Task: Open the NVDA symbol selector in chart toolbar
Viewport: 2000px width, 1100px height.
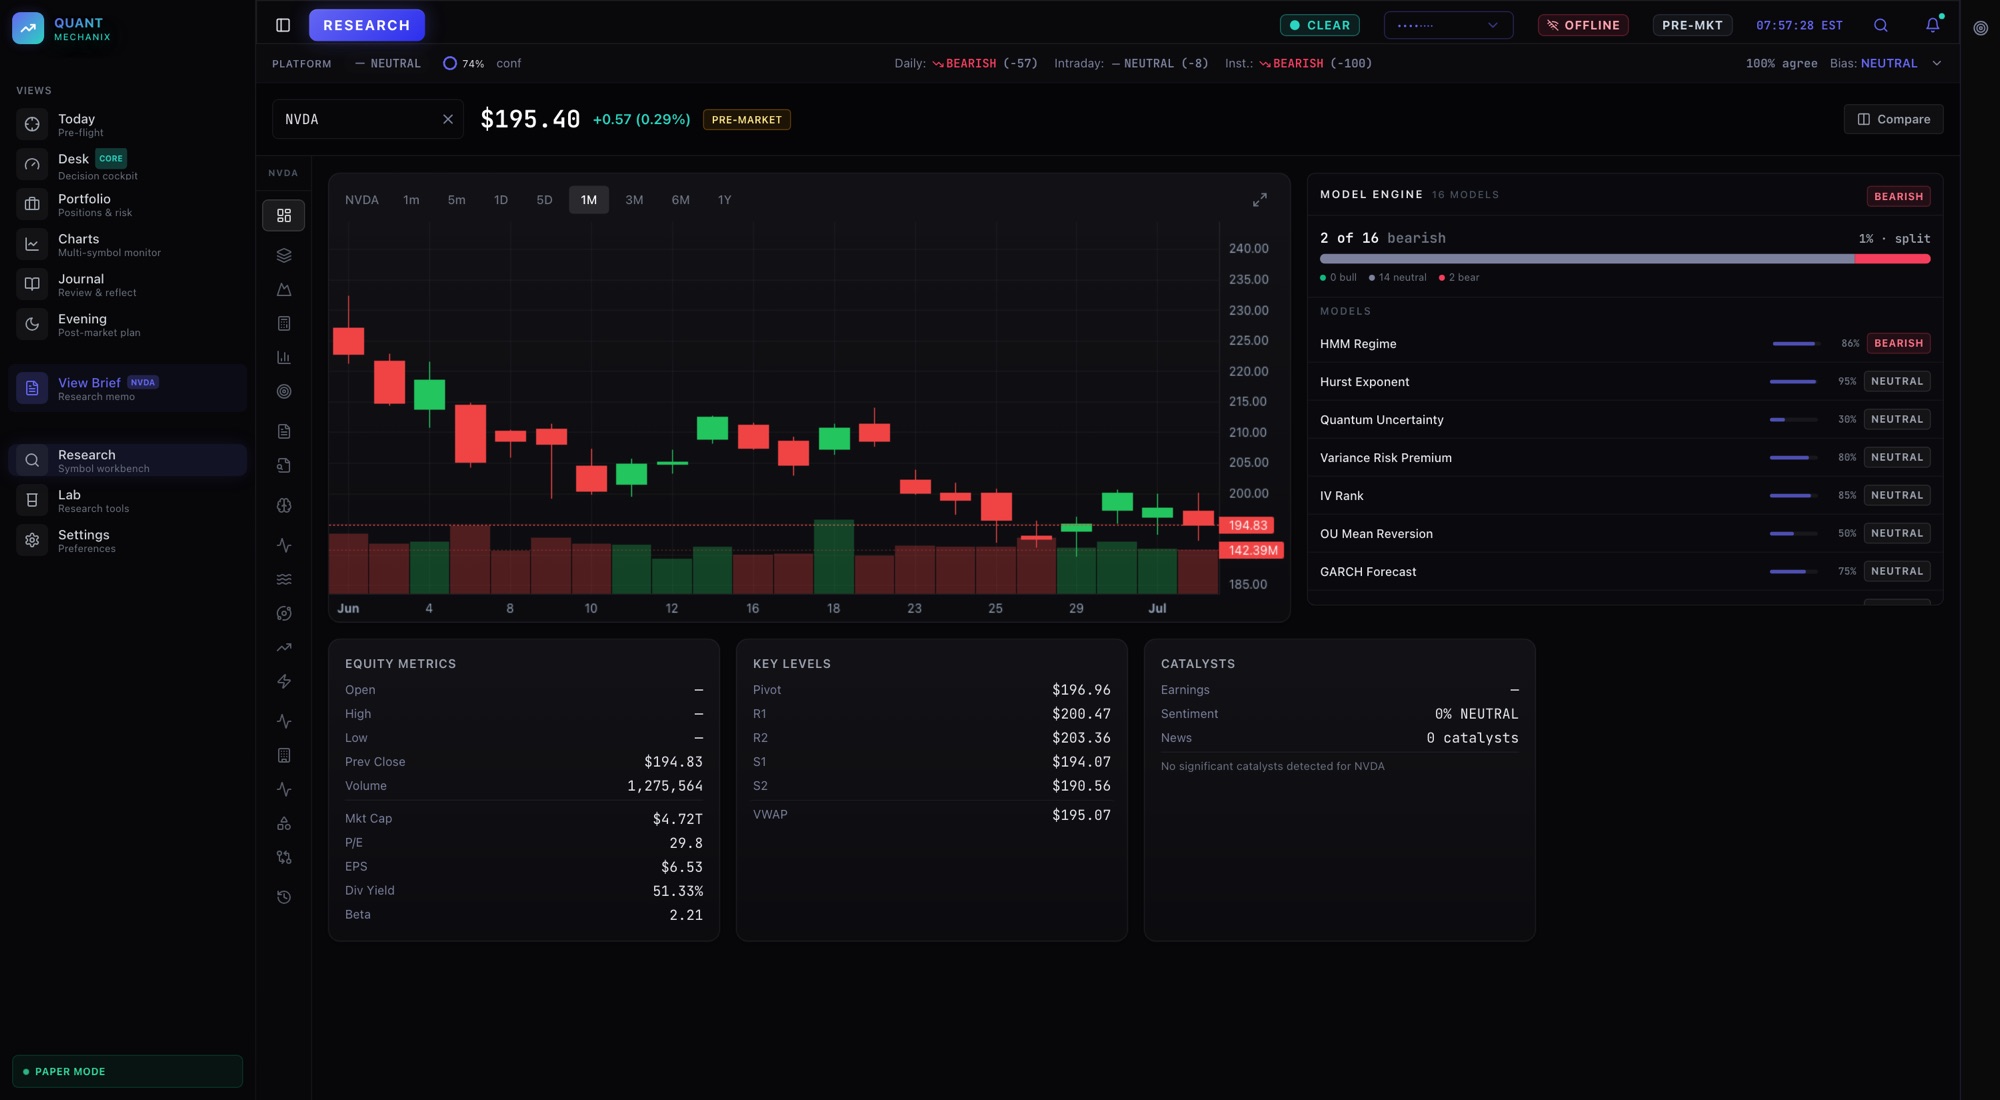Action: [362, 200]
